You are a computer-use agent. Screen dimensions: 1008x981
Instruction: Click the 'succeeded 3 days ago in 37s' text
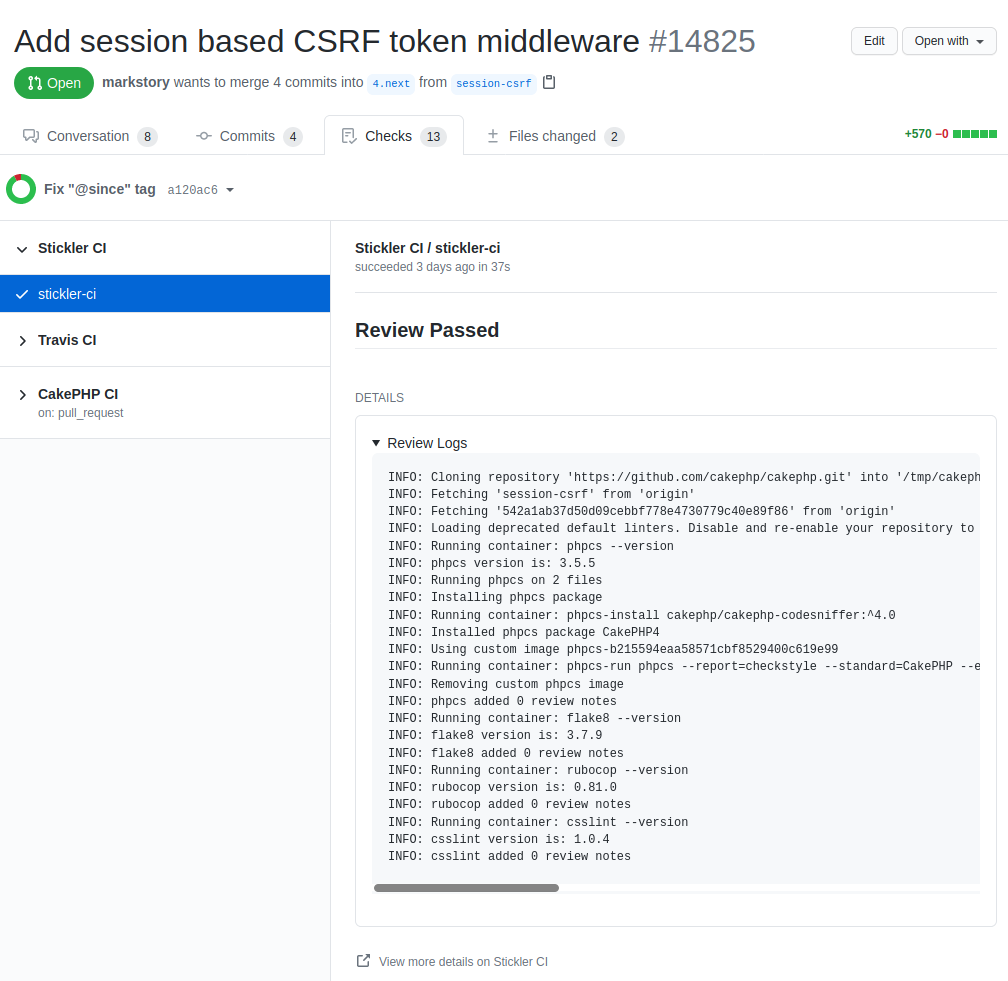click(x=433, y=267)
